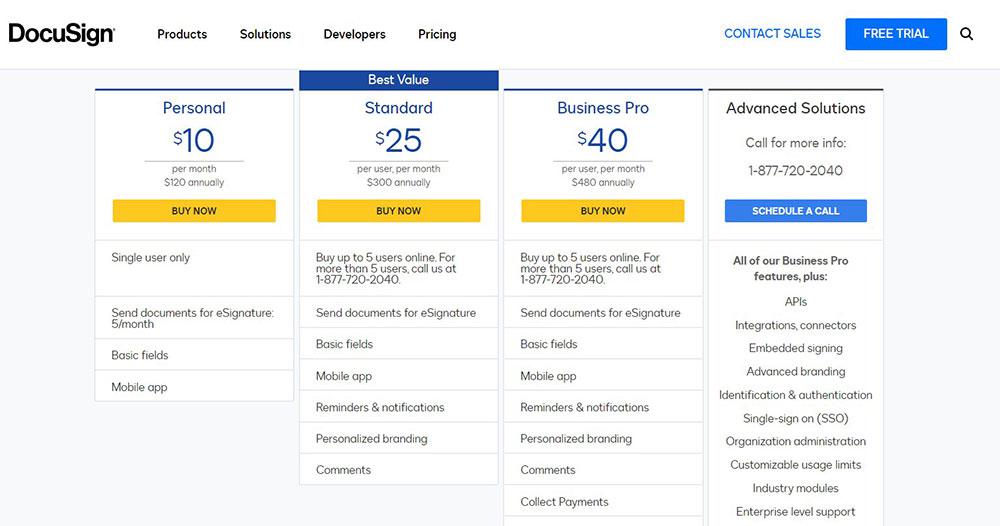Go to the Pricing page
Screen dimensions: 1000x526
(x=437, y=34)
